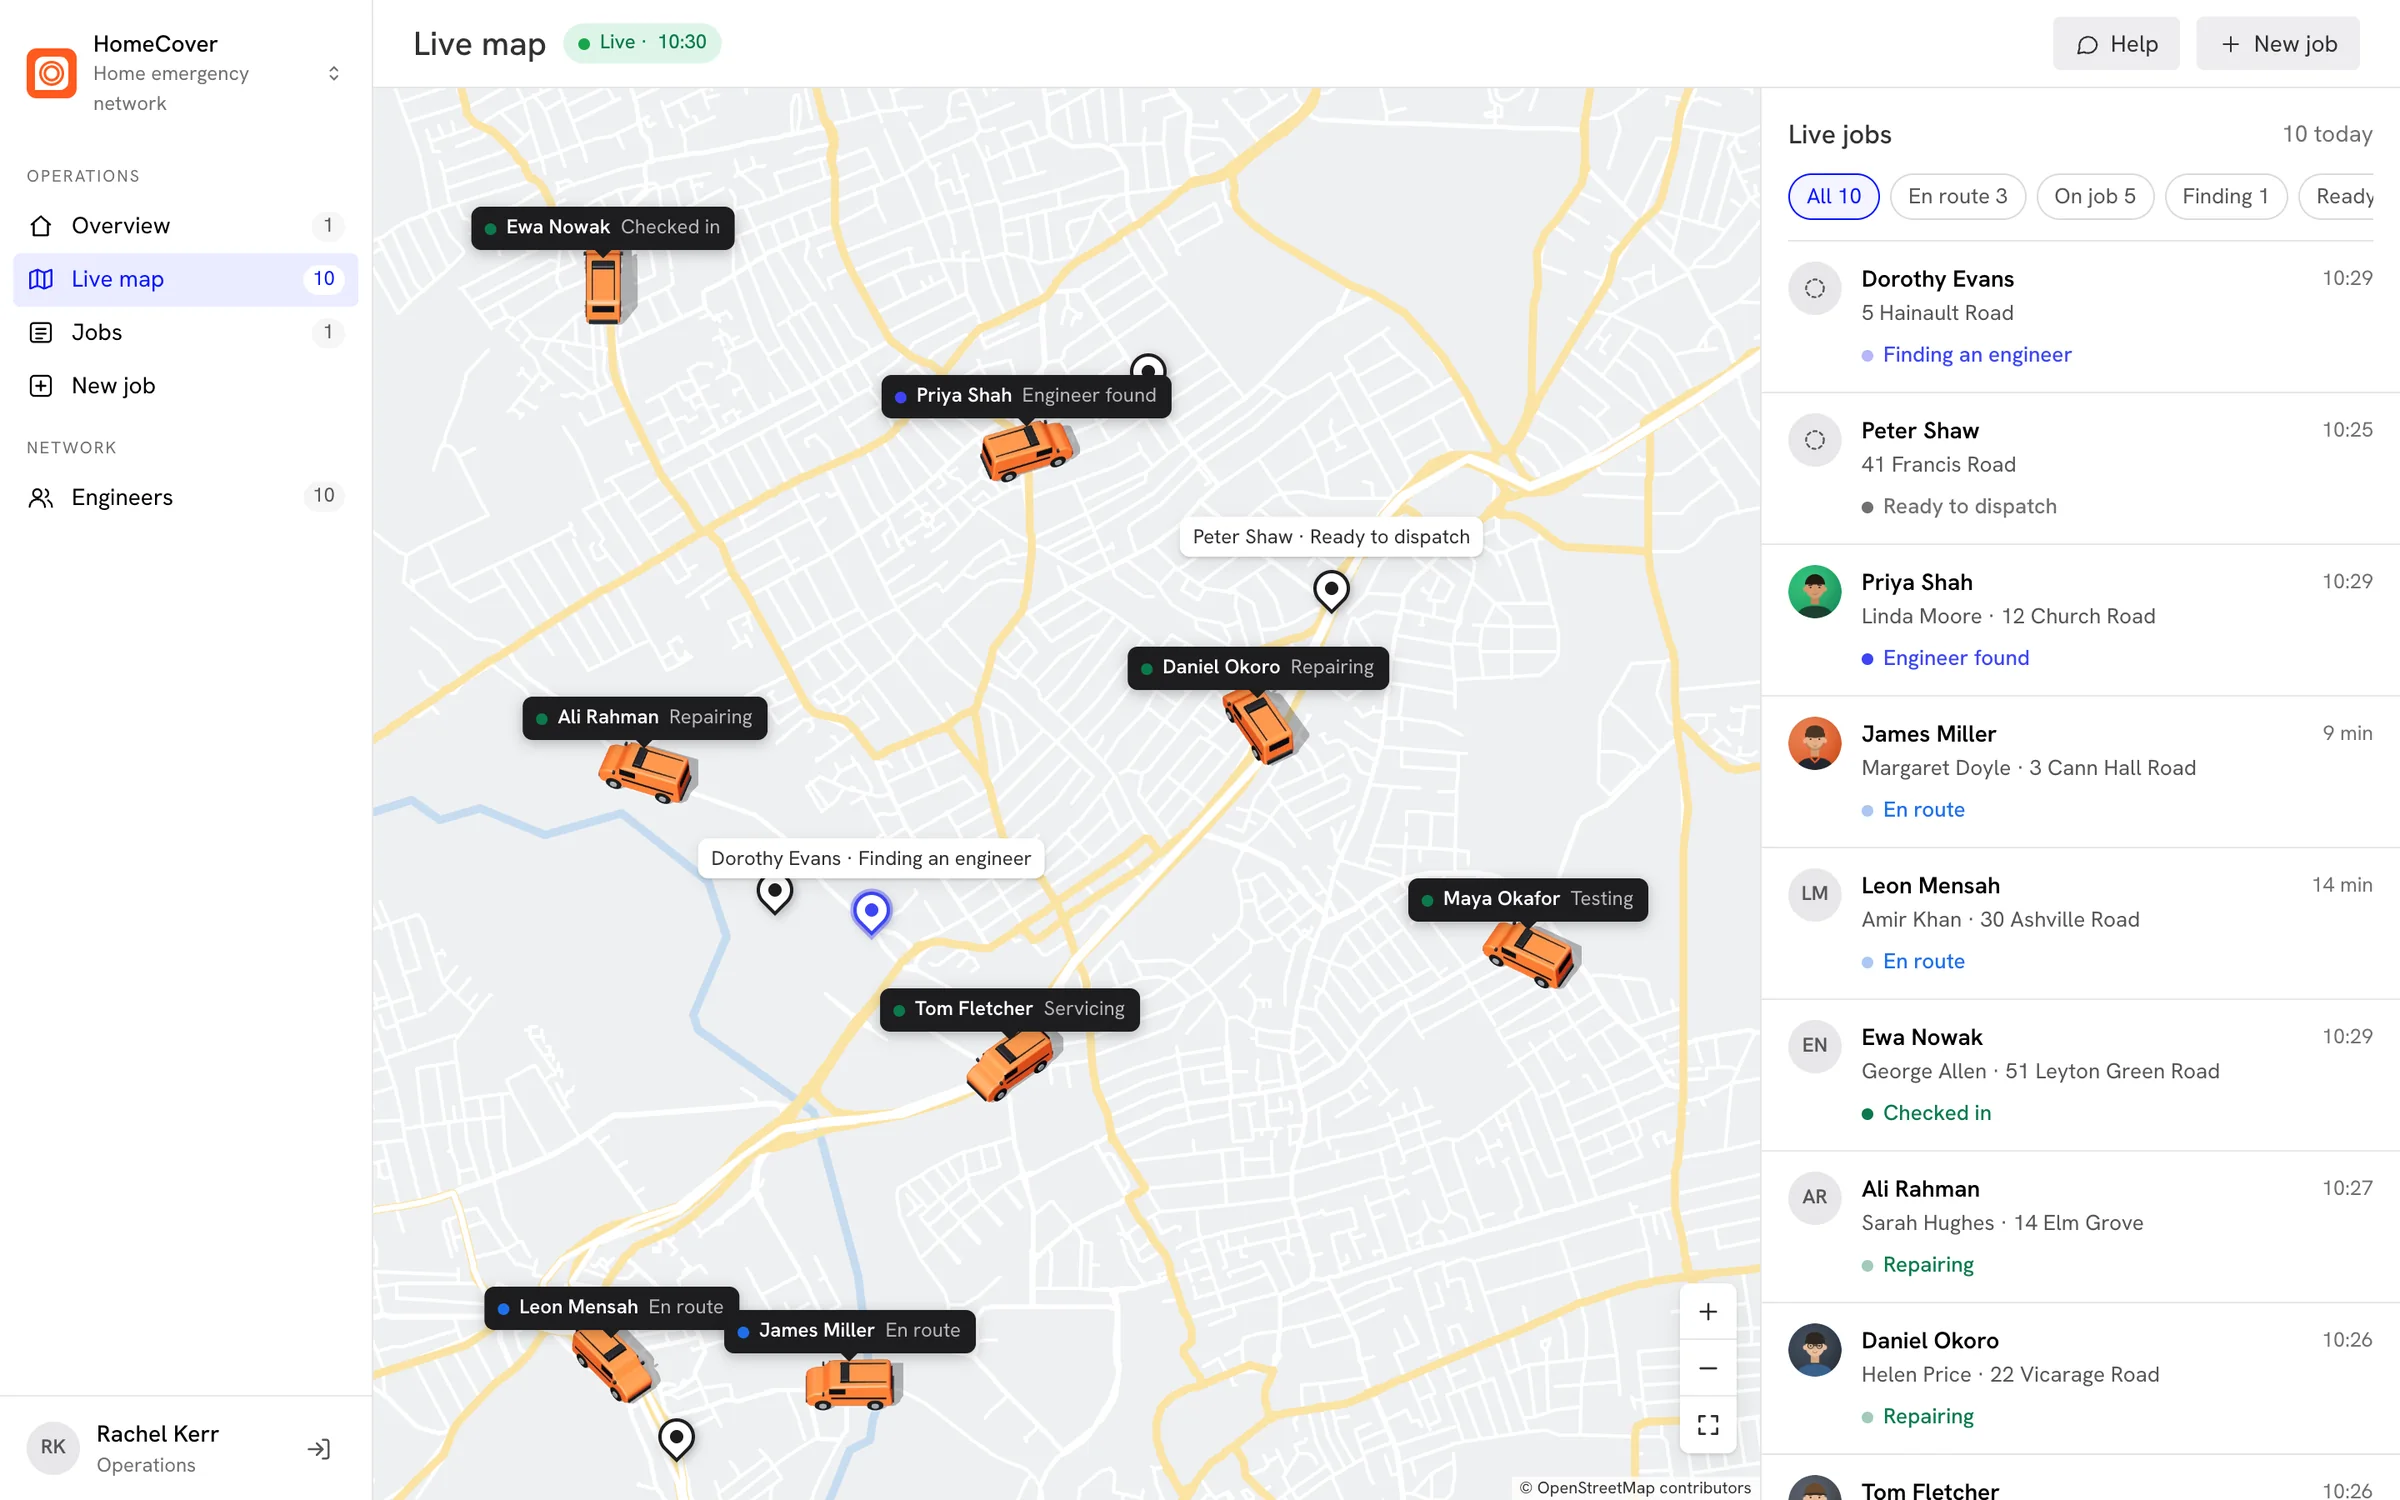Click the blue selected map pin
This screenshot has width=2400, height=1500.
pos(871,912)
